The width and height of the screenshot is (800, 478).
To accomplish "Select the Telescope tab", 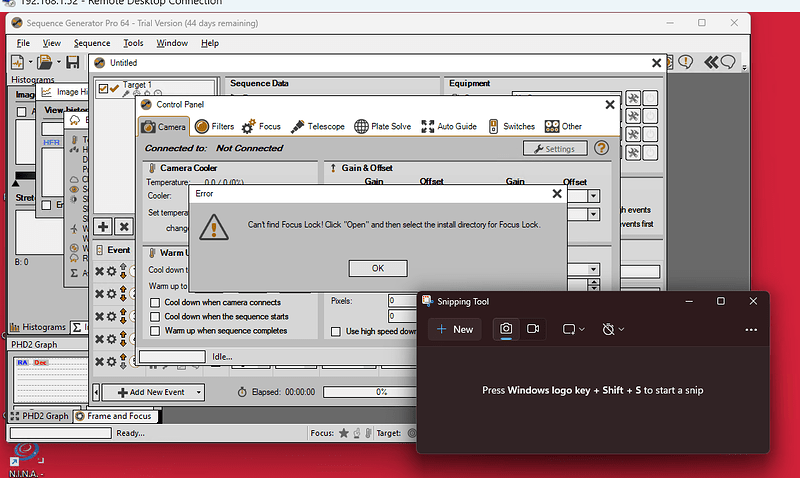I will click(317, 126).
